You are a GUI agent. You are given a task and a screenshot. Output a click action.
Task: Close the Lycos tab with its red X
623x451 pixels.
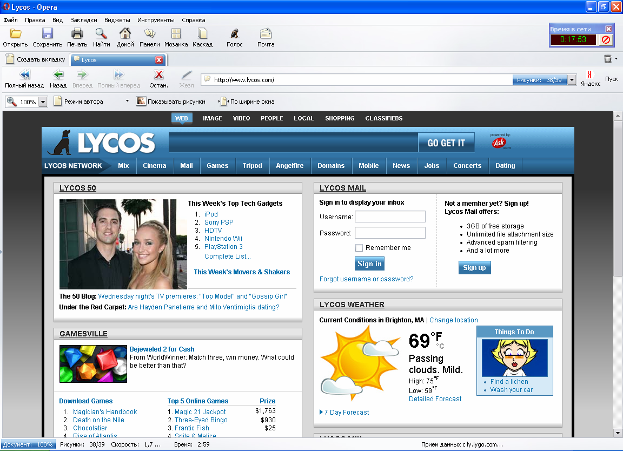159,60
